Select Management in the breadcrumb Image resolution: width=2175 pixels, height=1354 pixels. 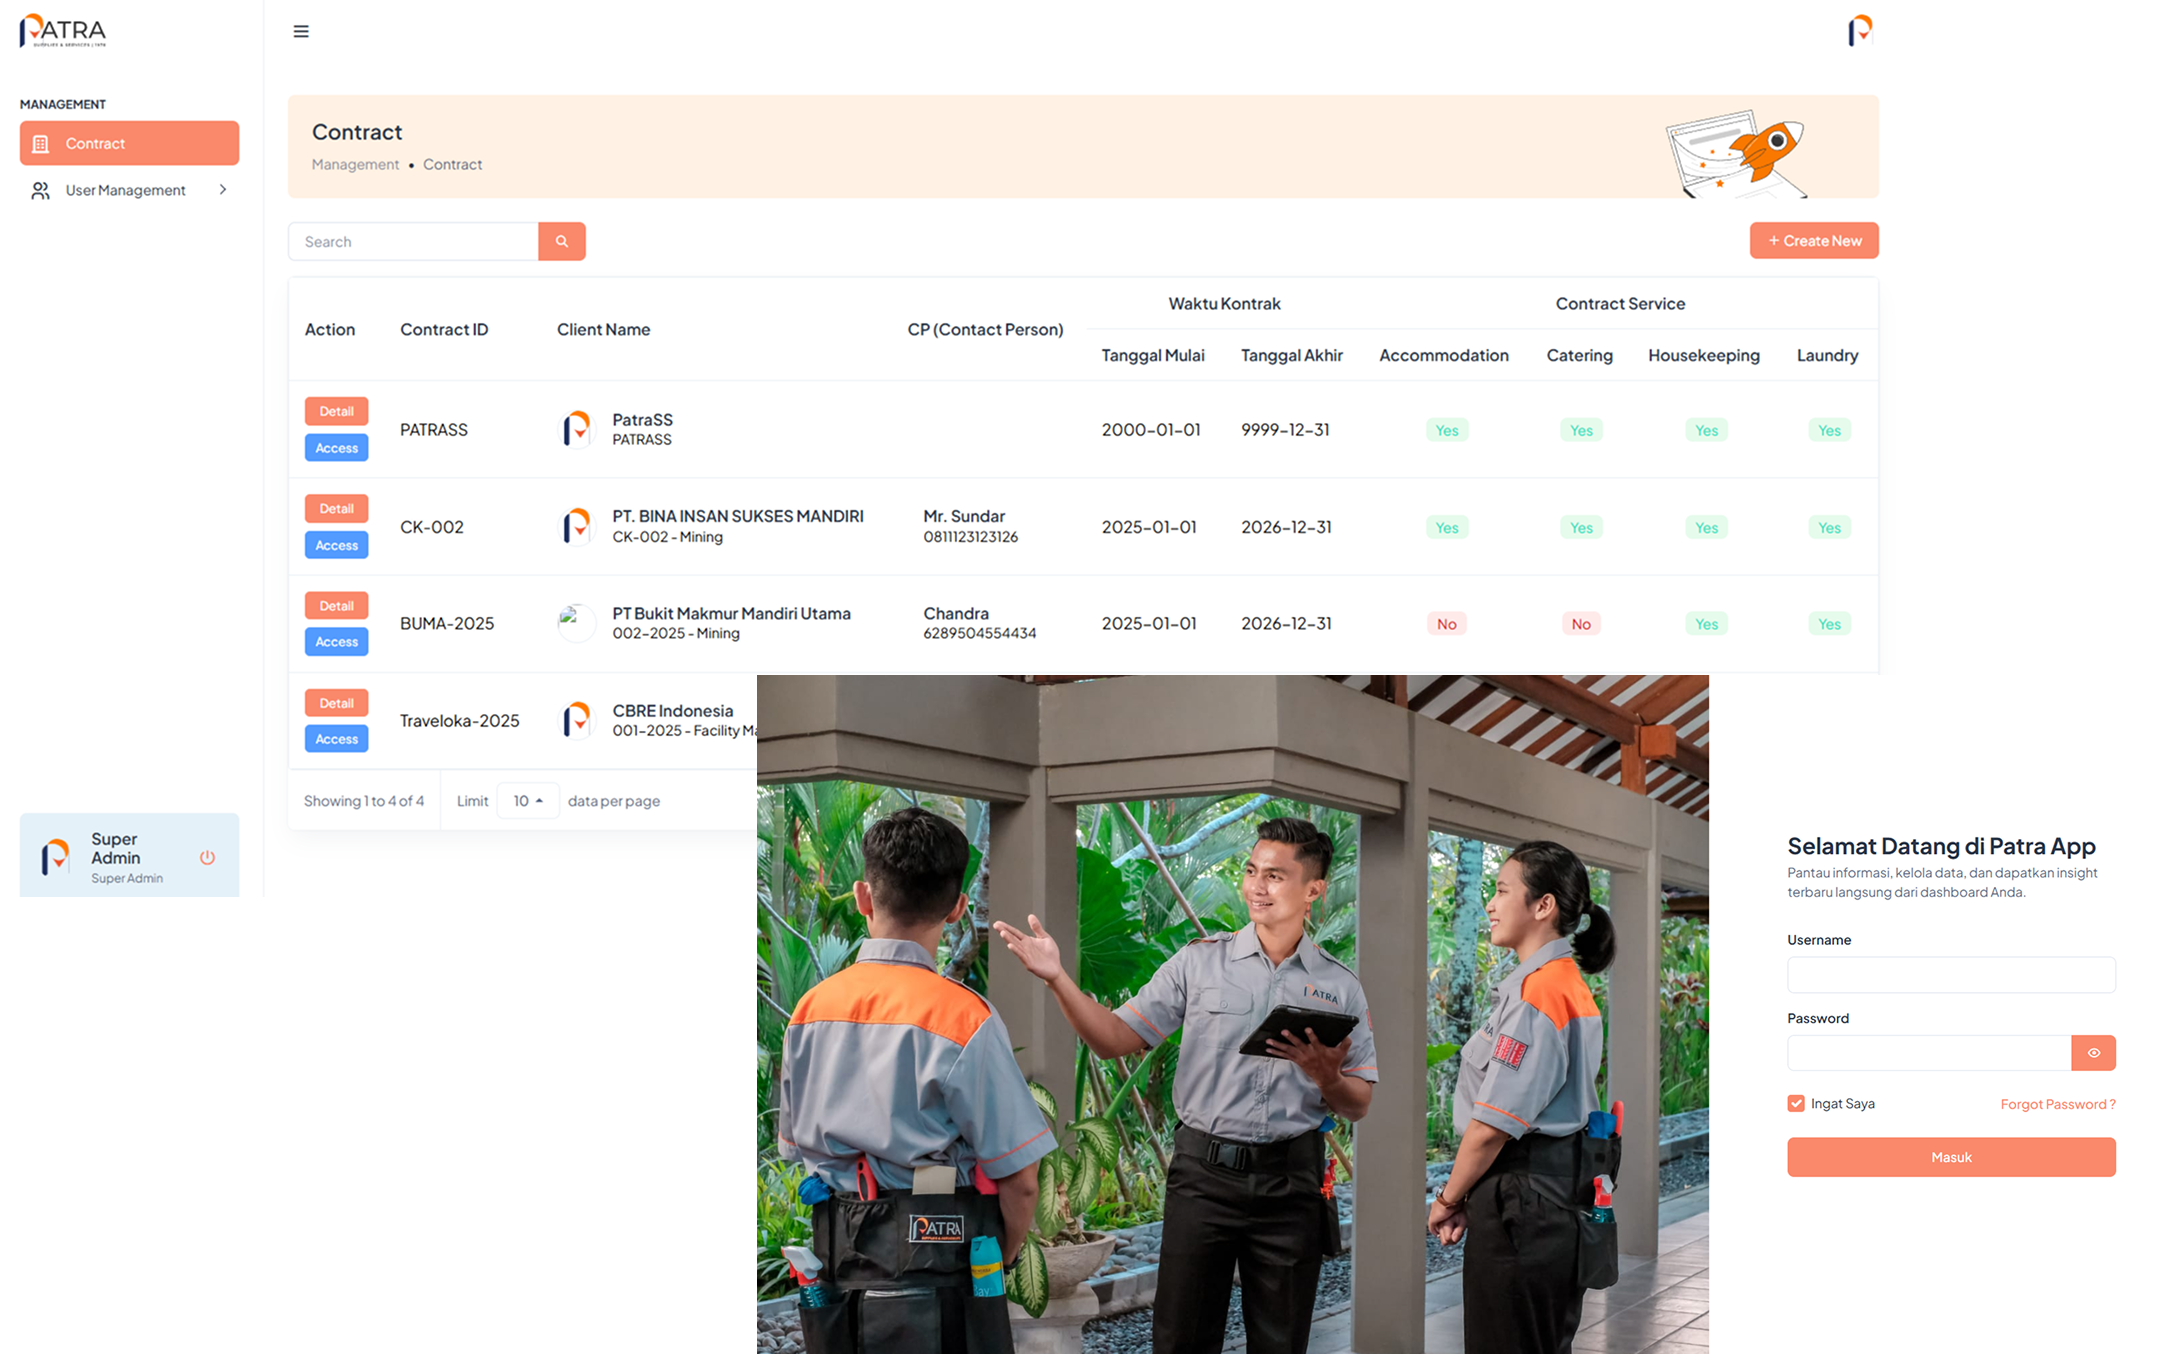(x=355, y=164)
